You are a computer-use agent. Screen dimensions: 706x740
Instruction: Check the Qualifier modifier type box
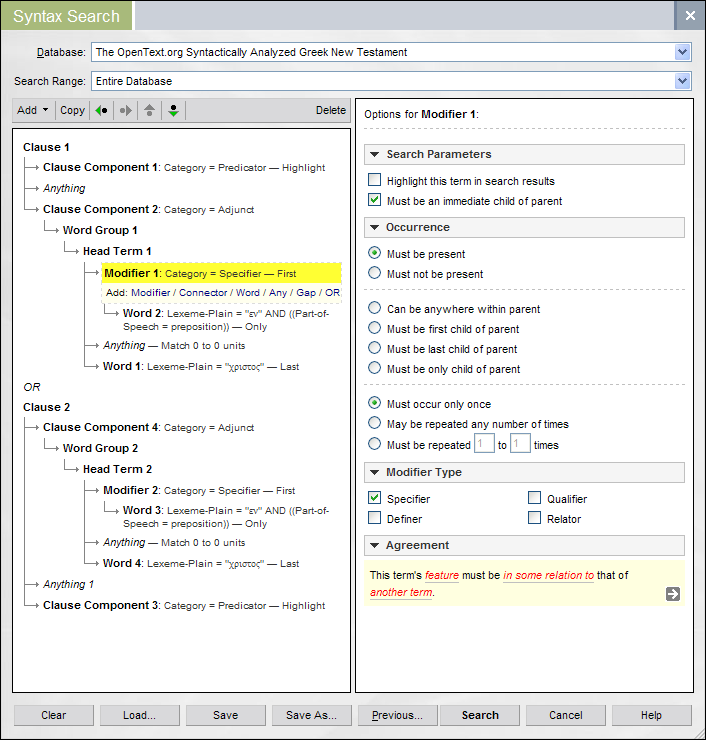(x=535, y=499)
